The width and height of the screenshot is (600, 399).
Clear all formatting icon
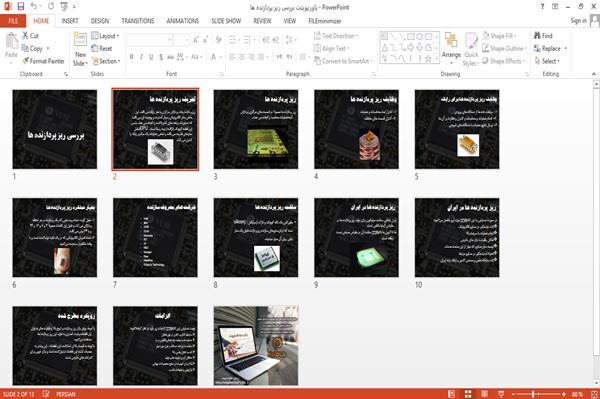(x=218, y=39)
